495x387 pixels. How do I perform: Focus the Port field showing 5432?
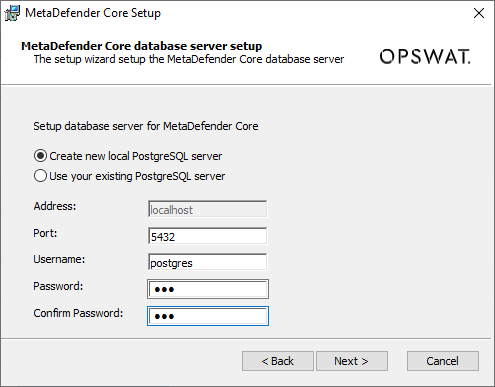point(207,236)
